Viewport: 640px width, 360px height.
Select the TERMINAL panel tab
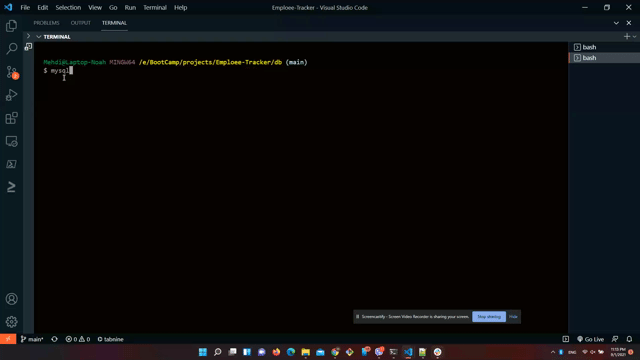(x=114, y=23)
